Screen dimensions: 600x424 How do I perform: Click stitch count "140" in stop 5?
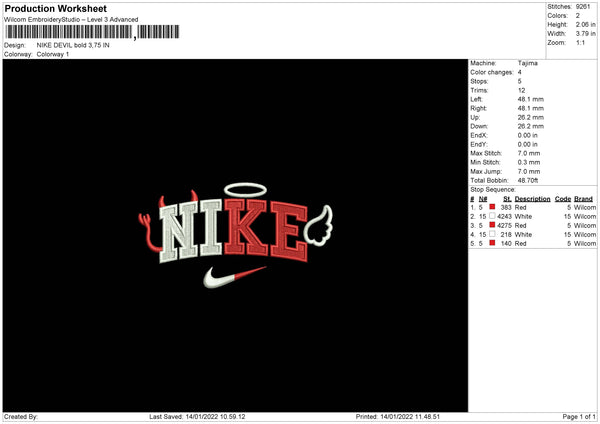pyautogui.click(x=506, y=243)
